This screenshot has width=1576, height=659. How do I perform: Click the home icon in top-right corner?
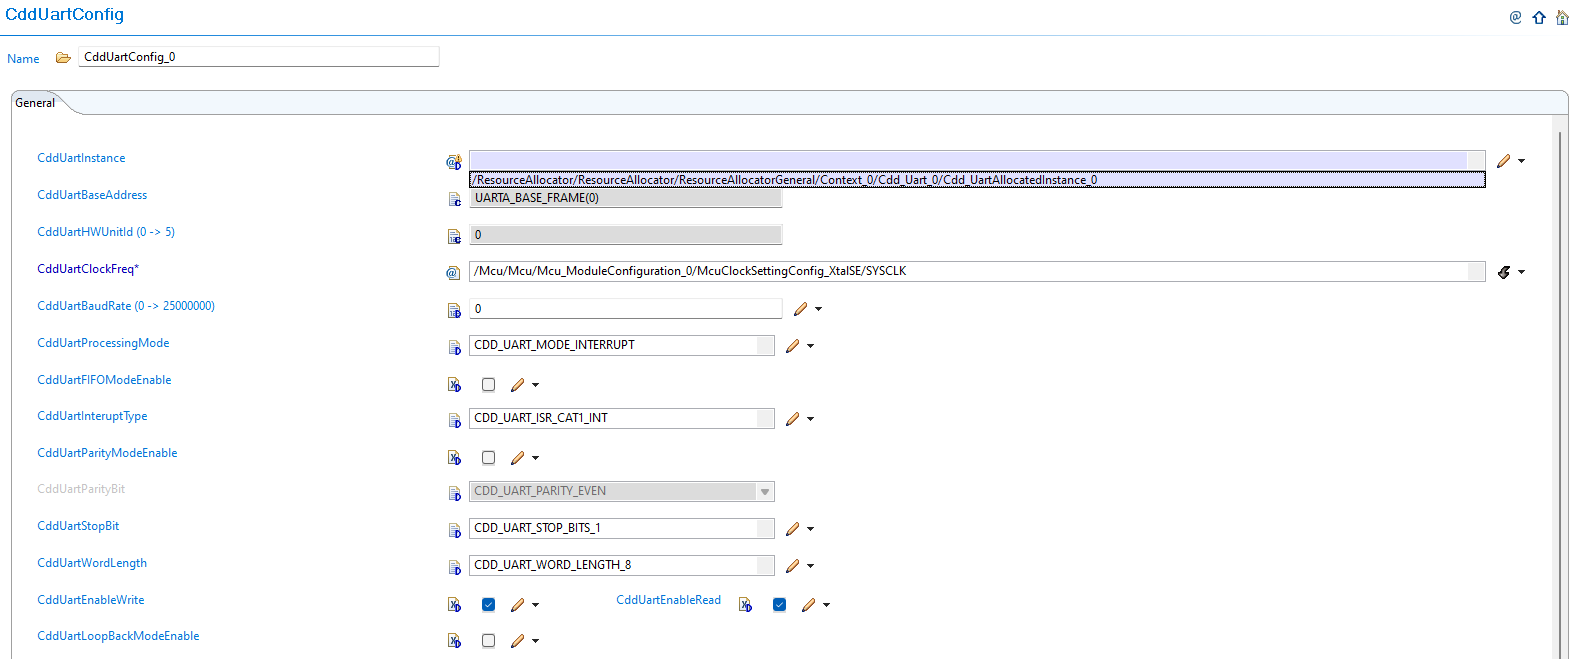(1562, 17)
